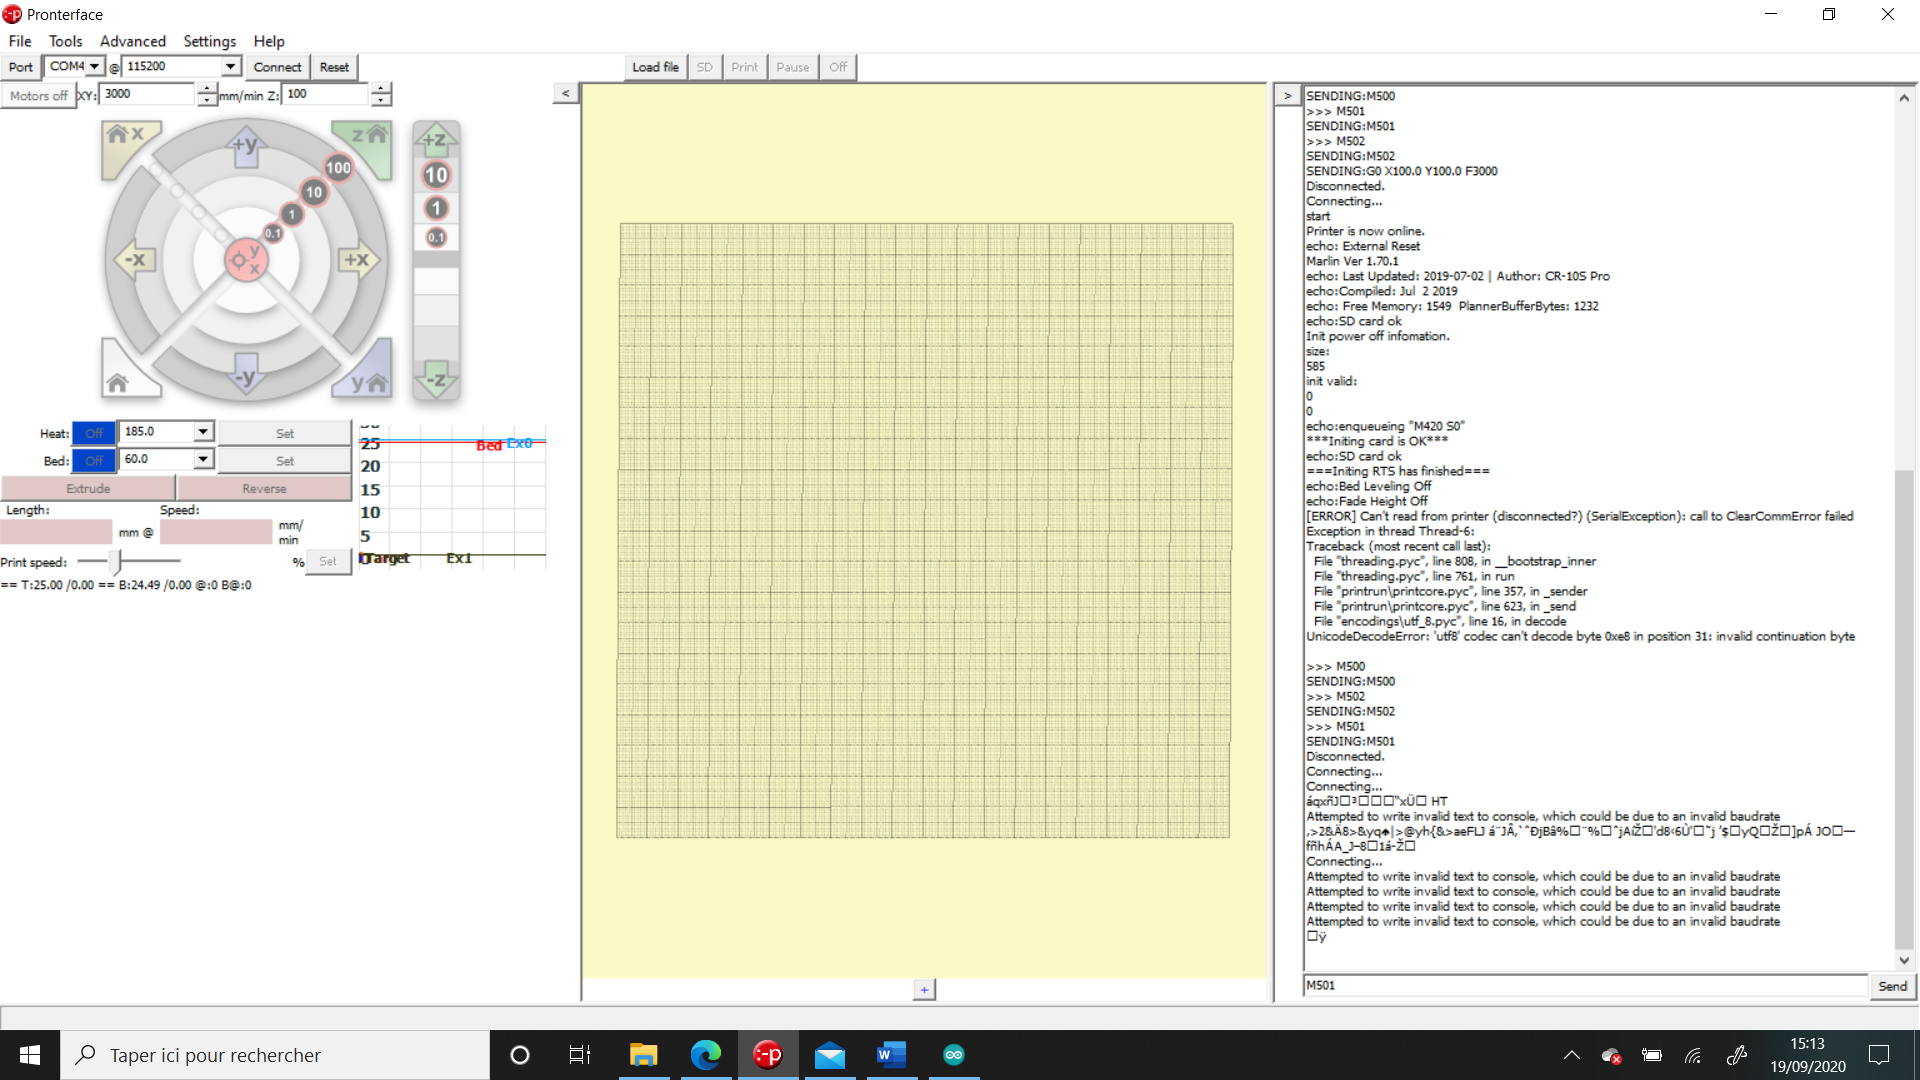Lower the Z axis with -Z arrow

coord(436,380)
